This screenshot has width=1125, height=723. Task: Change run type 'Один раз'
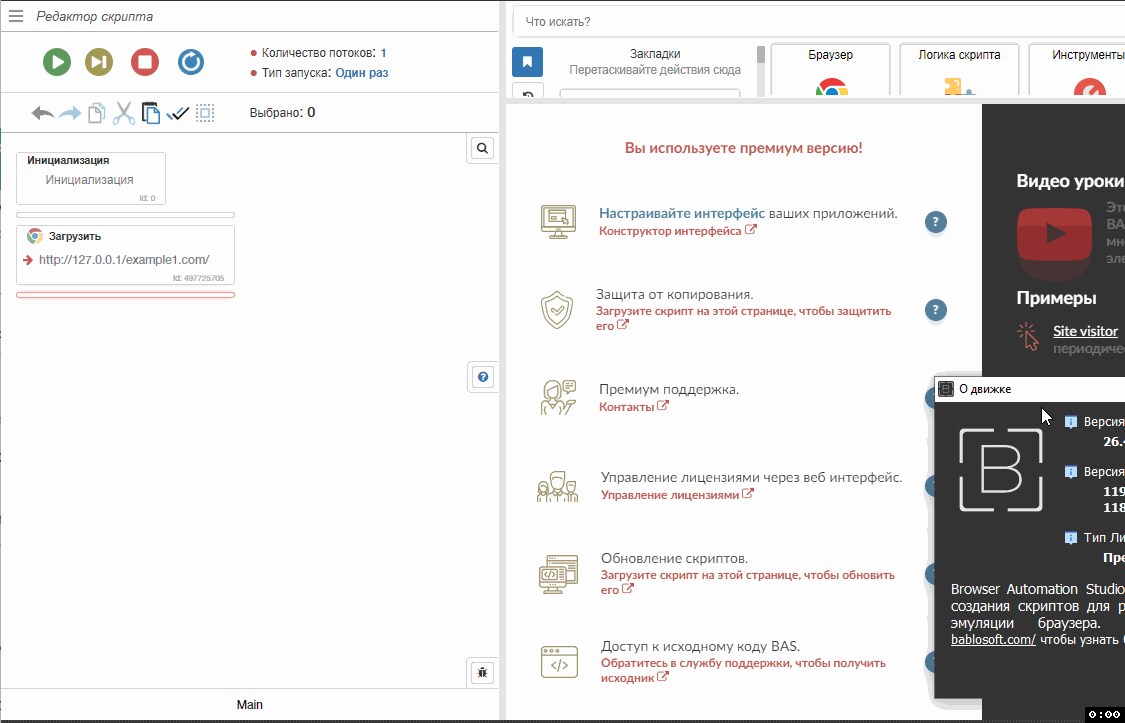coord(362,73)
